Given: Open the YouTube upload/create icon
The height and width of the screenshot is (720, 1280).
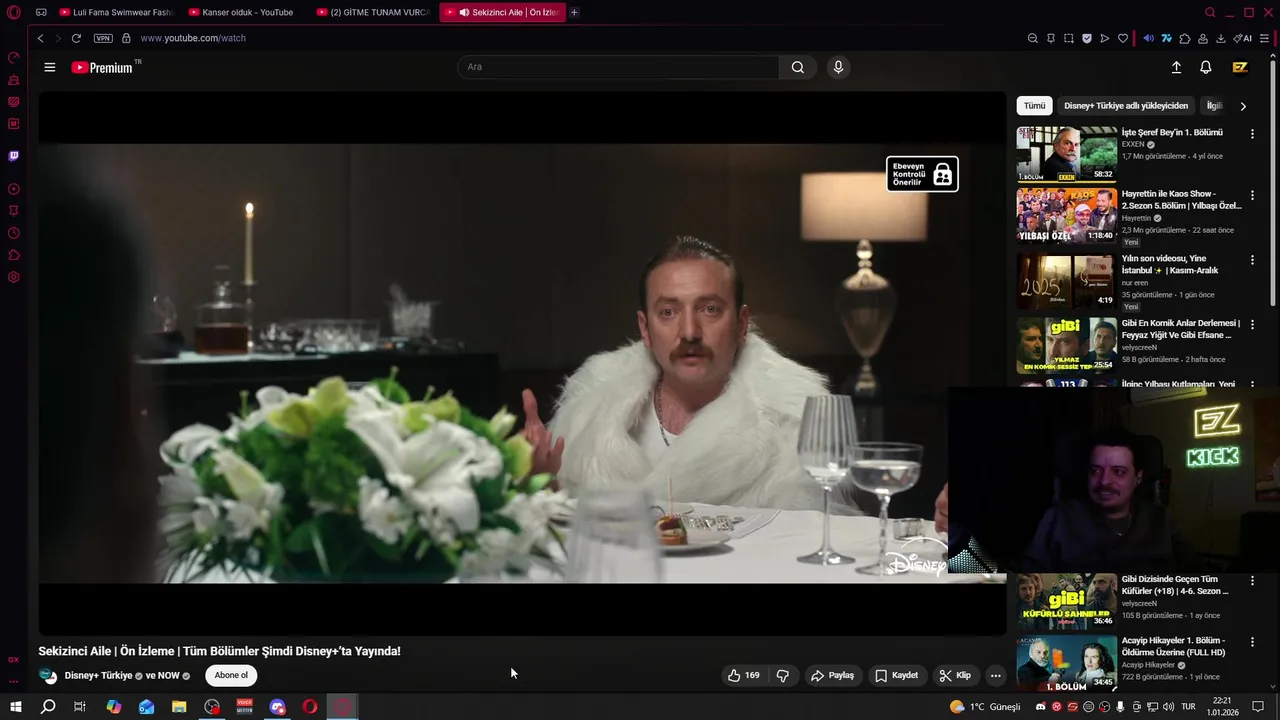Looking at the screenshot, I should click(x=1176, y=67).
